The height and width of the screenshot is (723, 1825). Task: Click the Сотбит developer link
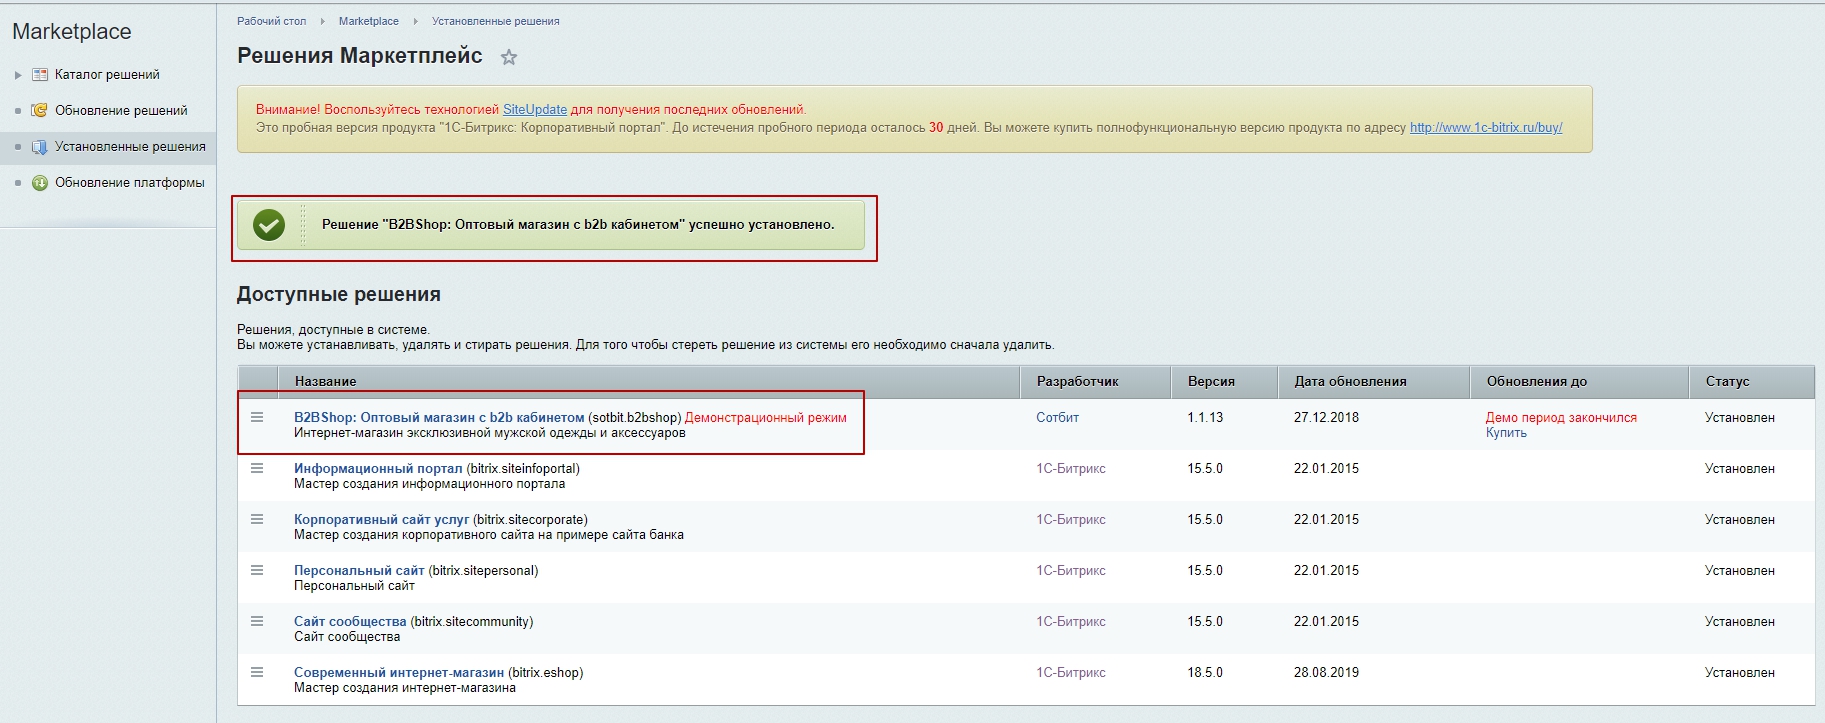pyautogui.click(x=1057, y=418)
